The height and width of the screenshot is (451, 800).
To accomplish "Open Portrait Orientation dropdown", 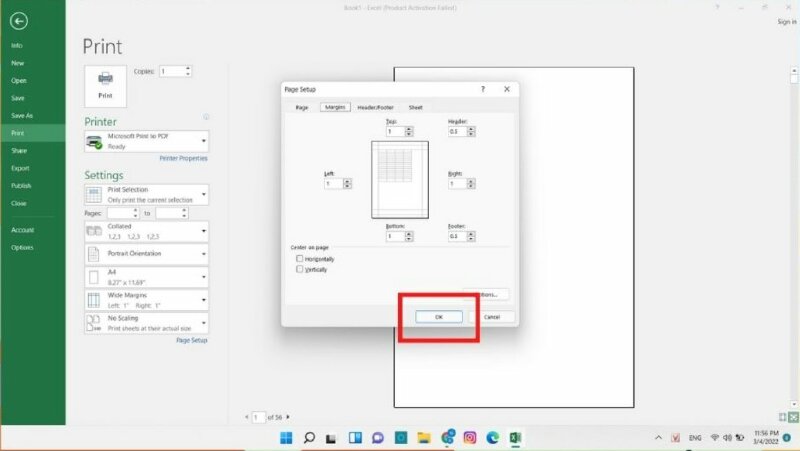I will (146, 254).
